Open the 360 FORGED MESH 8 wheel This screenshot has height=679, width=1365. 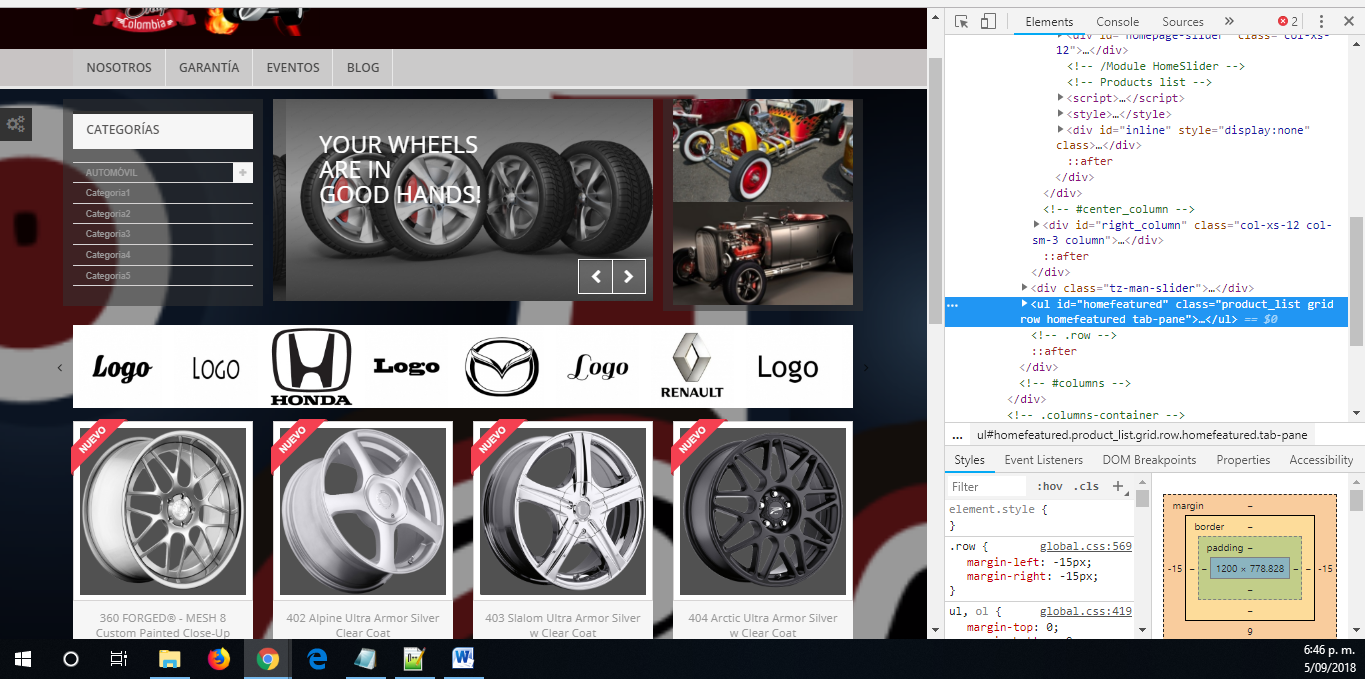point(163,512)
